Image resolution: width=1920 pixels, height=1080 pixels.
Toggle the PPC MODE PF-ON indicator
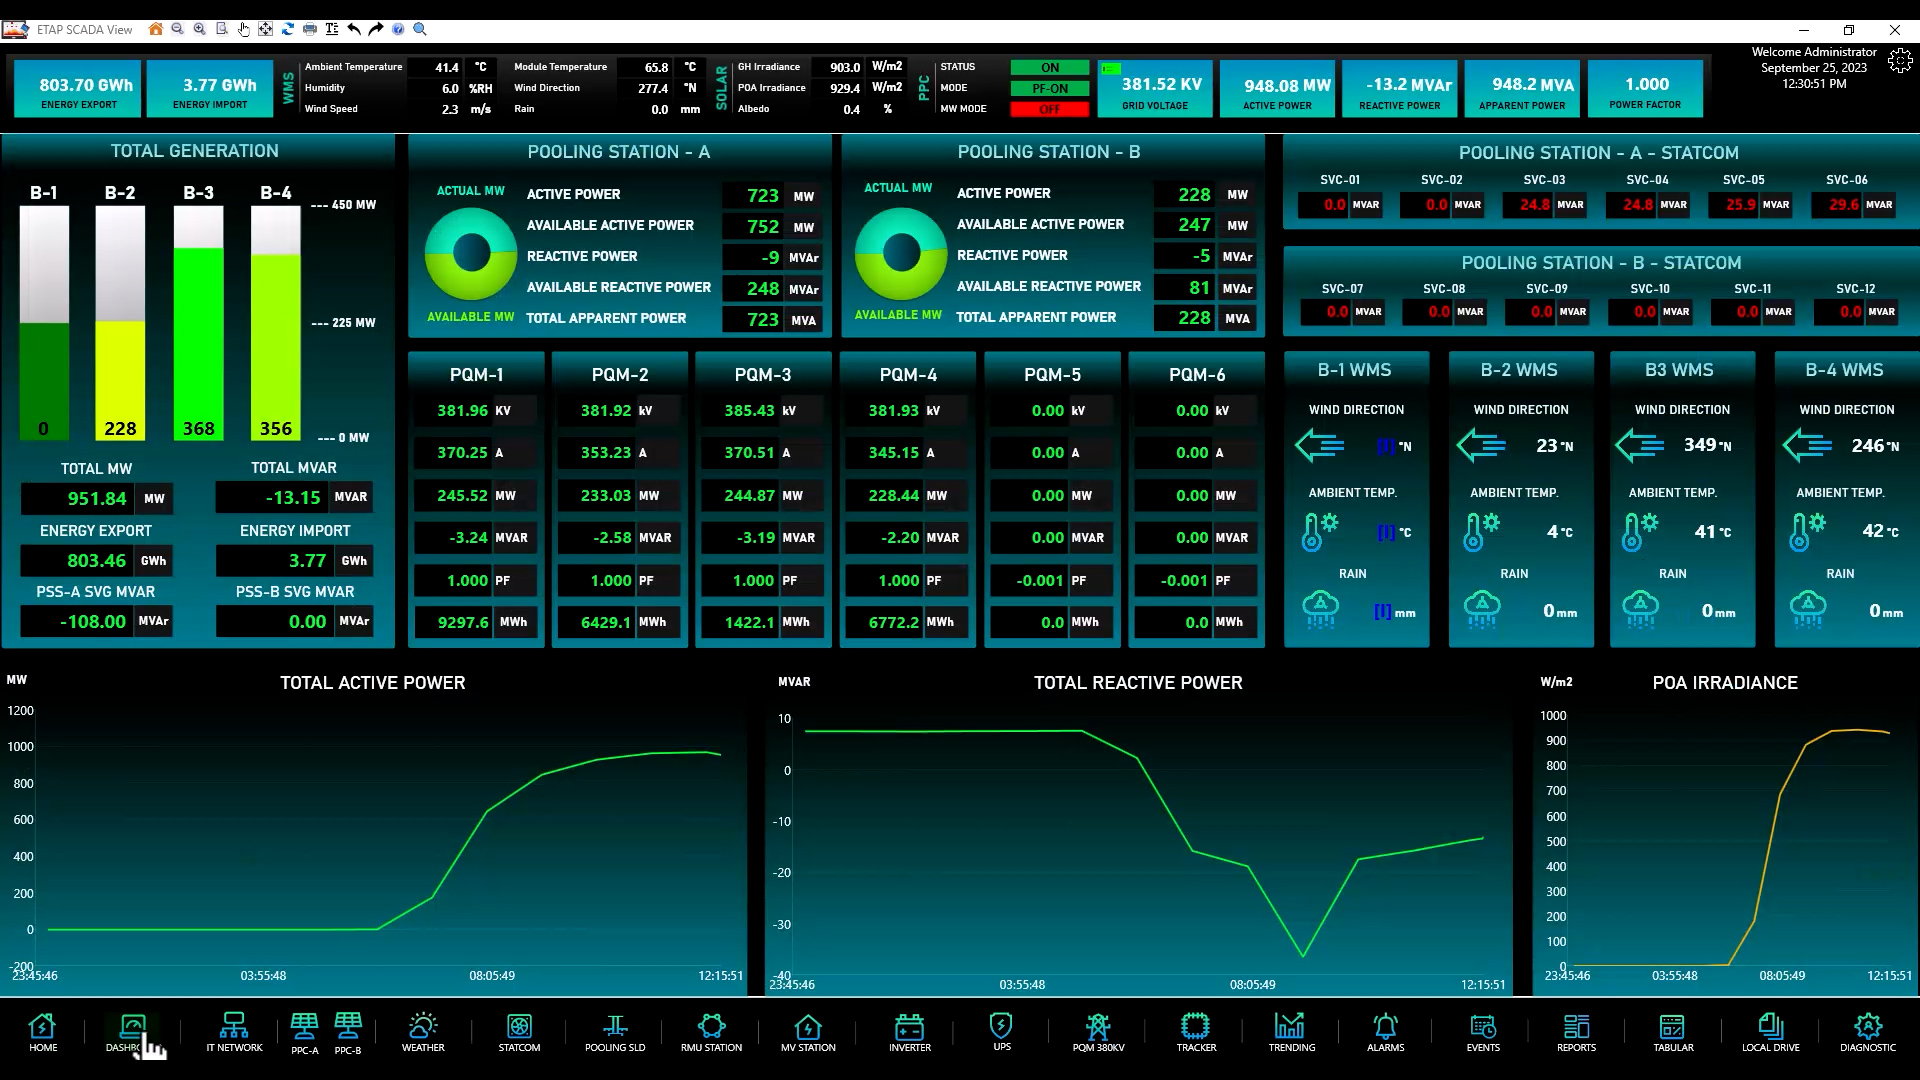point(1049,88)
